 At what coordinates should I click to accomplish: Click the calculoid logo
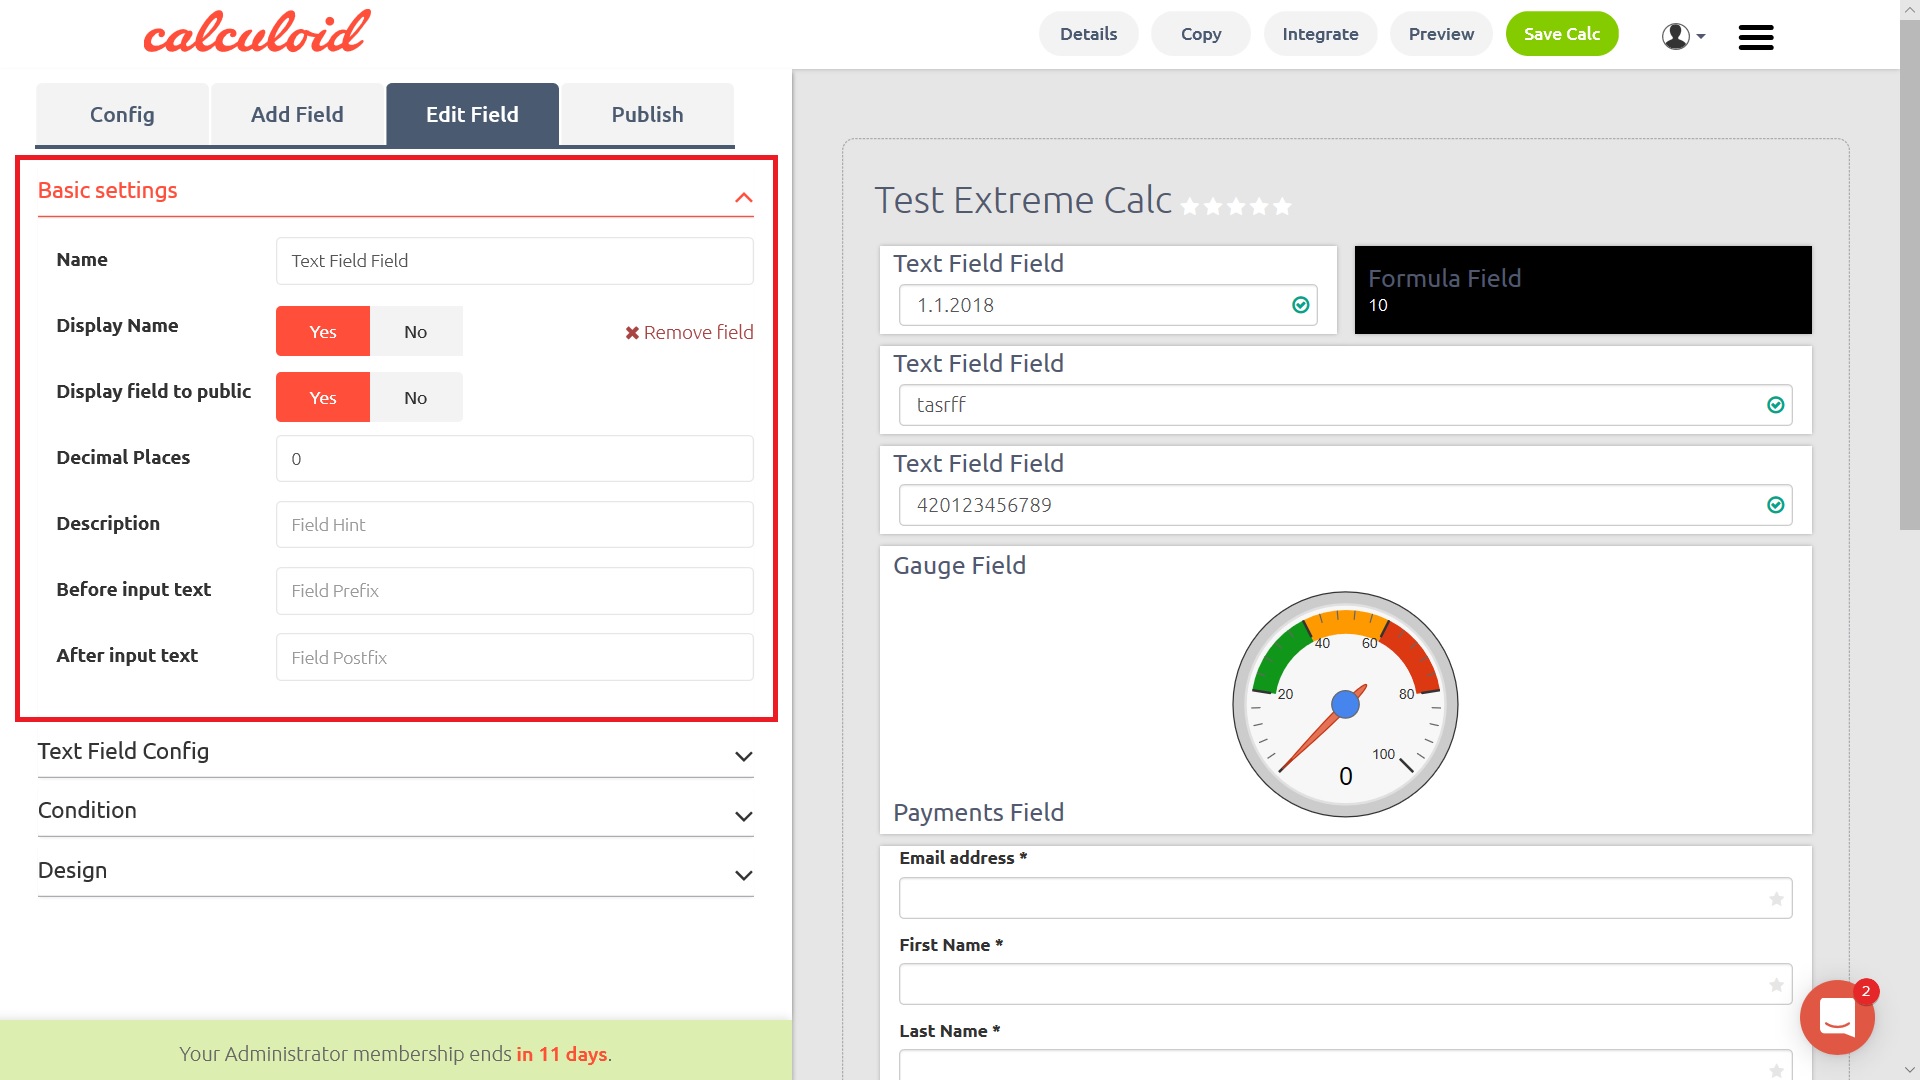(x=257, y=32)
